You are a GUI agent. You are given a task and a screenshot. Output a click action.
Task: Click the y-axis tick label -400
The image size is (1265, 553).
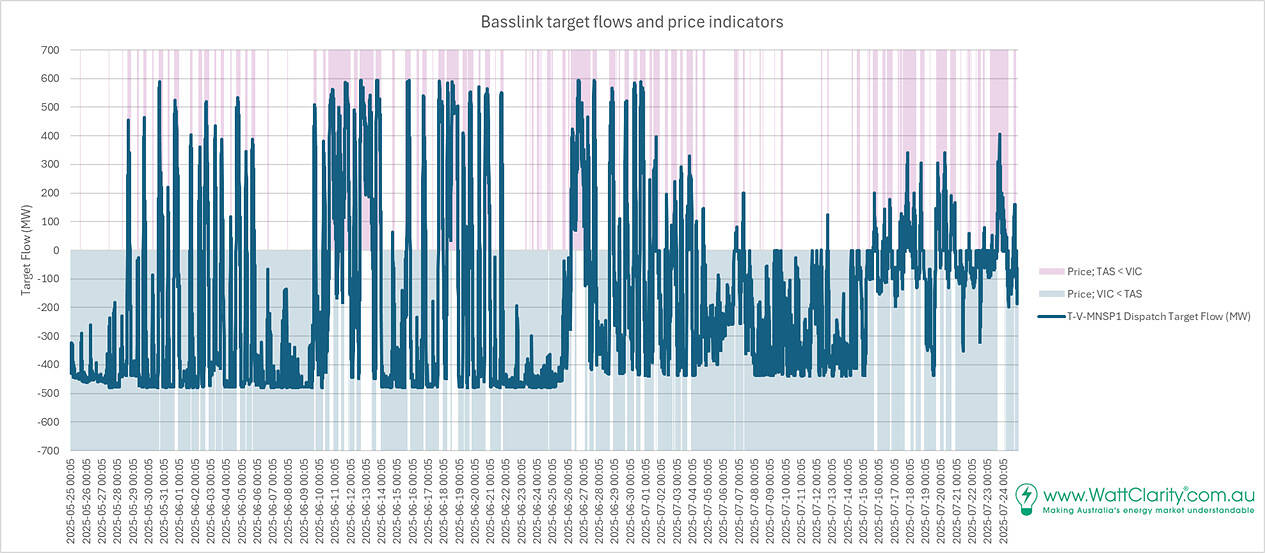coord(49,364)
